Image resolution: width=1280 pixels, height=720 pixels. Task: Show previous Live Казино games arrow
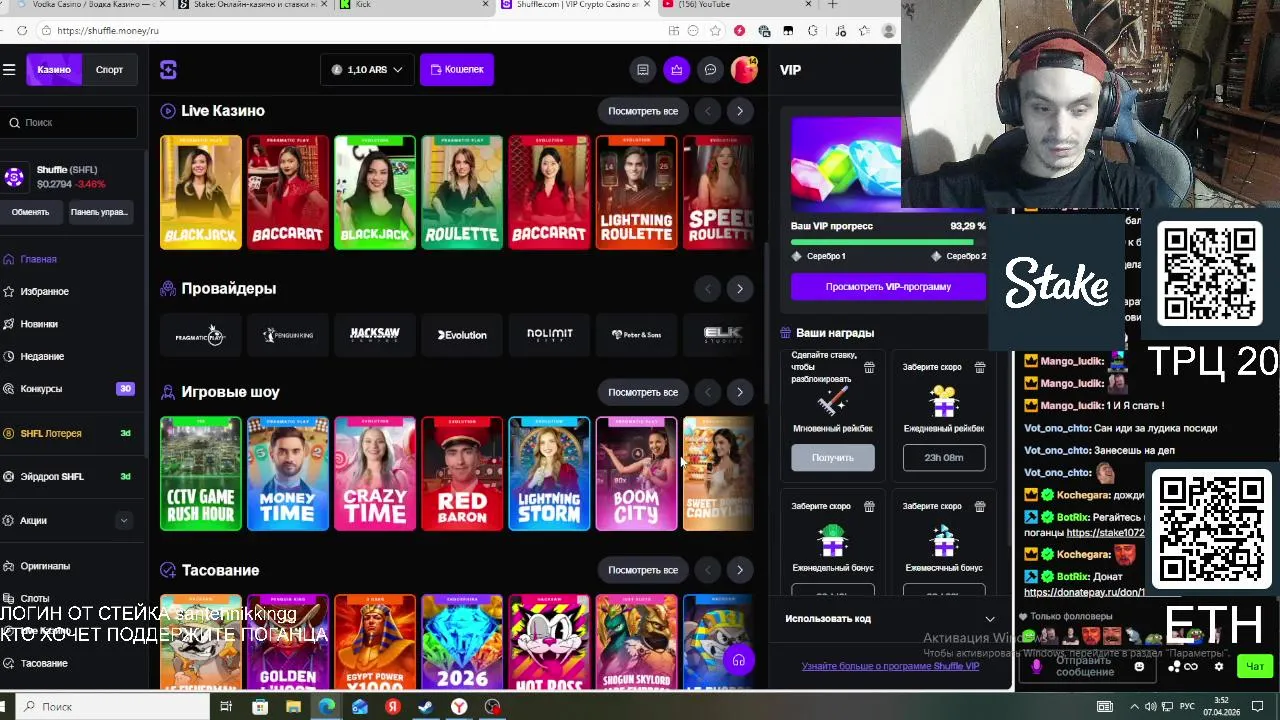(708, 111)
